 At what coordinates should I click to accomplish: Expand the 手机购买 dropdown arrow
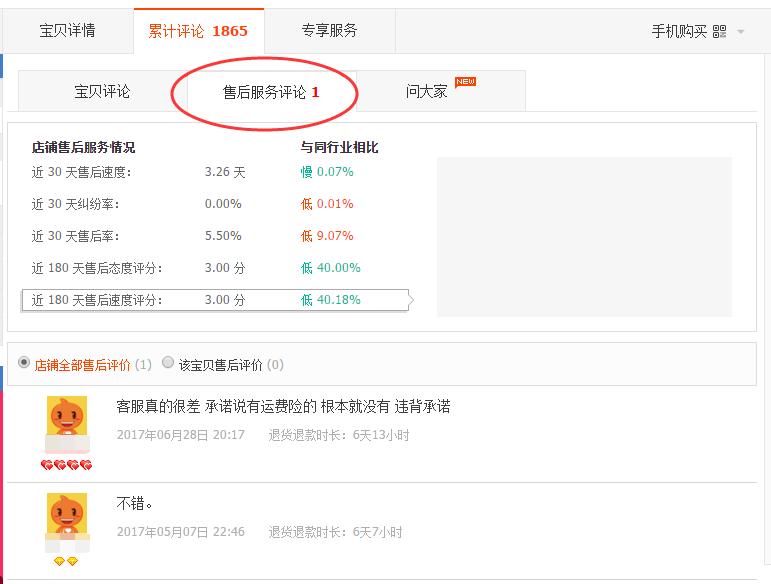tap(741, 32)
